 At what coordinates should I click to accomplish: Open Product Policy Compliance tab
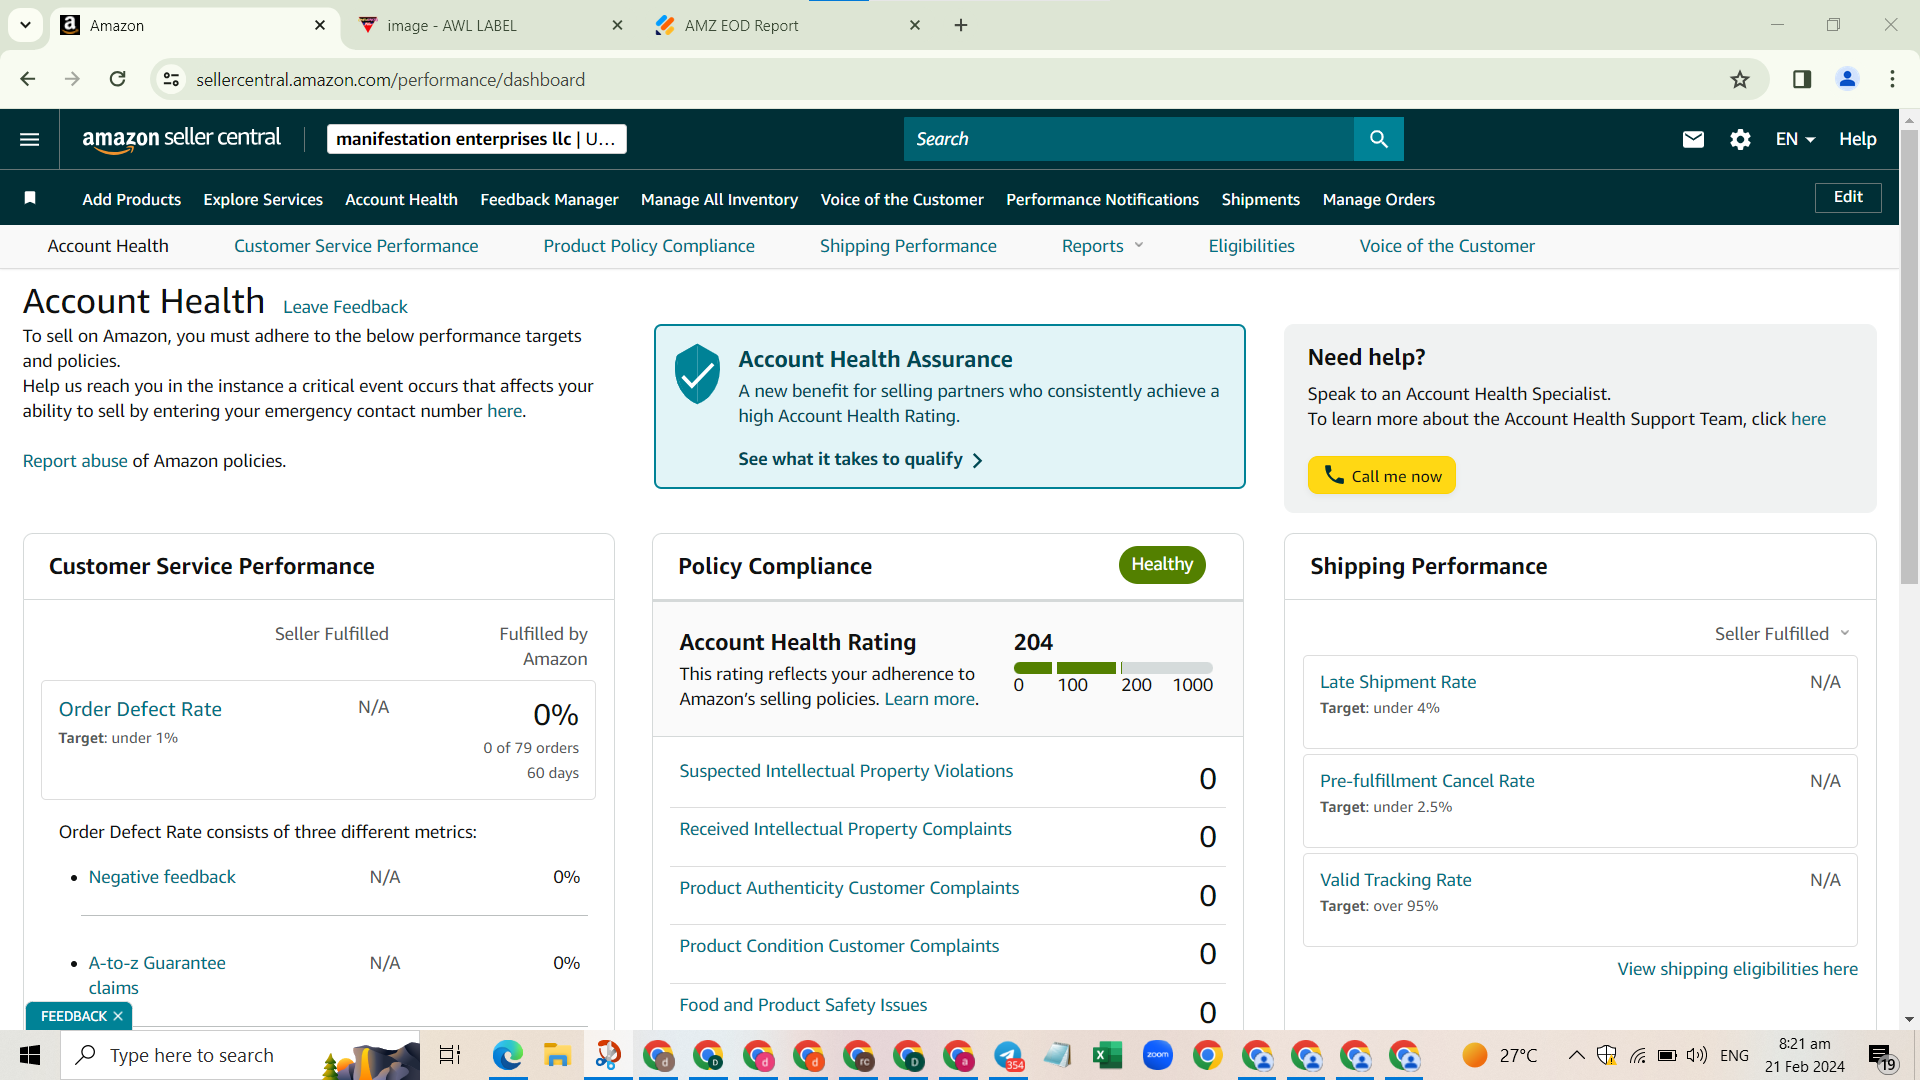click(x=649, y=246)
